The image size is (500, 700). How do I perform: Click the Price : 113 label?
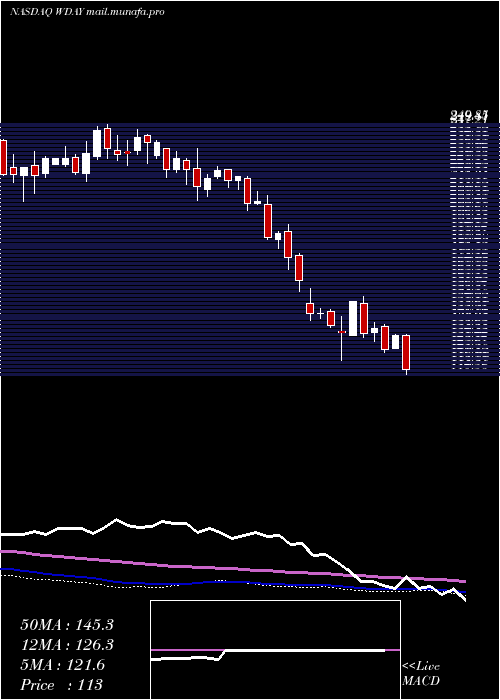(61, 685)
